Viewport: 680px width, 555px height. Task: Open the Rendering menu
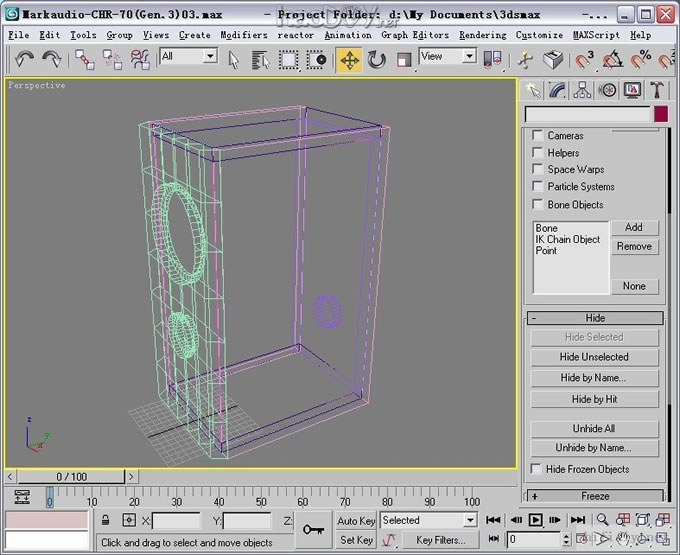click(x=482, y=35)
